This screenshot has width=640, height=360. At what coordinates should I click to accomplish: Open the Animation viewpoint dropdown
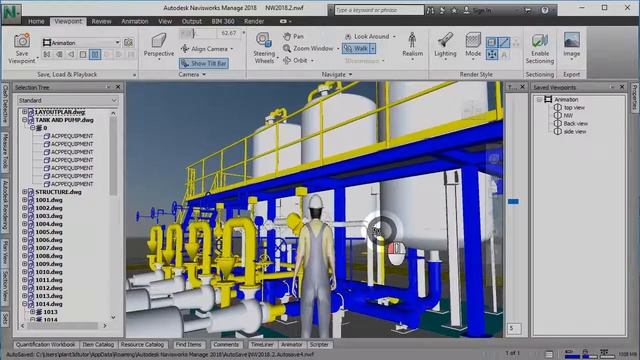(x=117, y=42)
